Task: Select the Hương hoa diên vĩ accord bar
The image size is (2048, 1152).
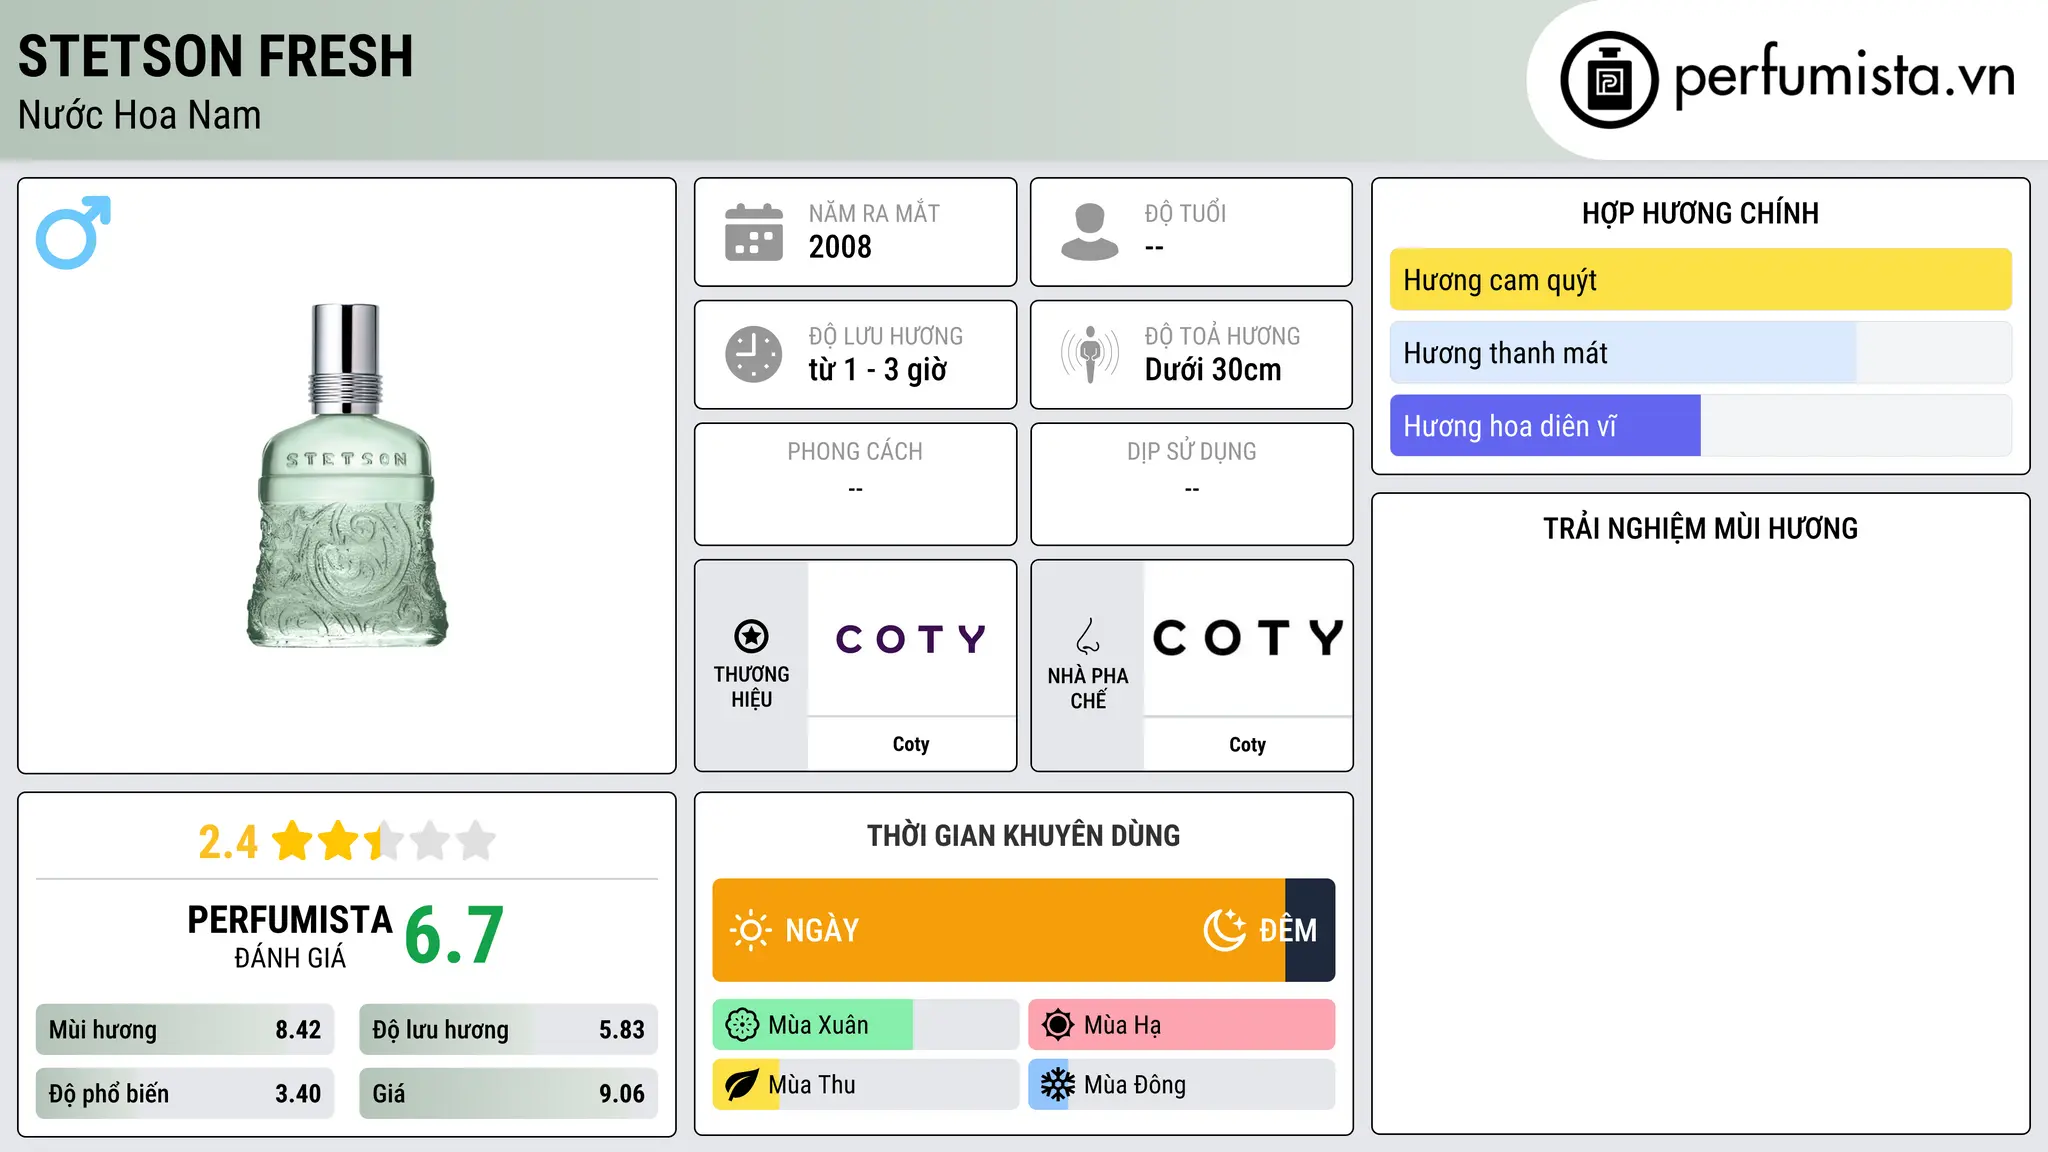Action: click(1701, 426)
